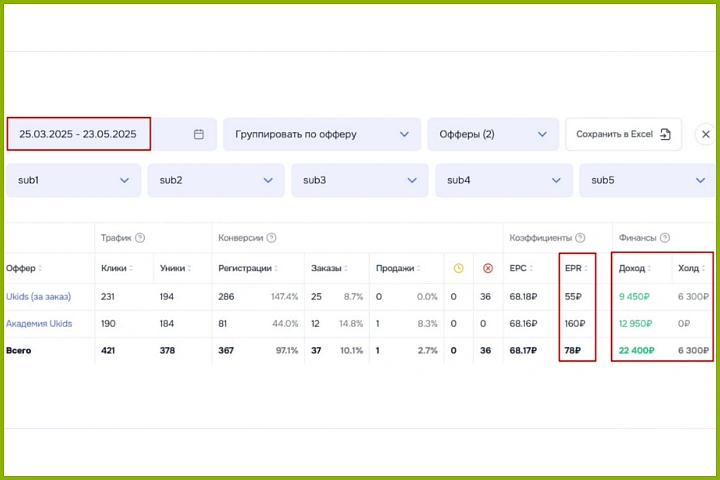Sort table by Регистрации column header
This screenshot has height=480, width=720.
pos(250,268)
